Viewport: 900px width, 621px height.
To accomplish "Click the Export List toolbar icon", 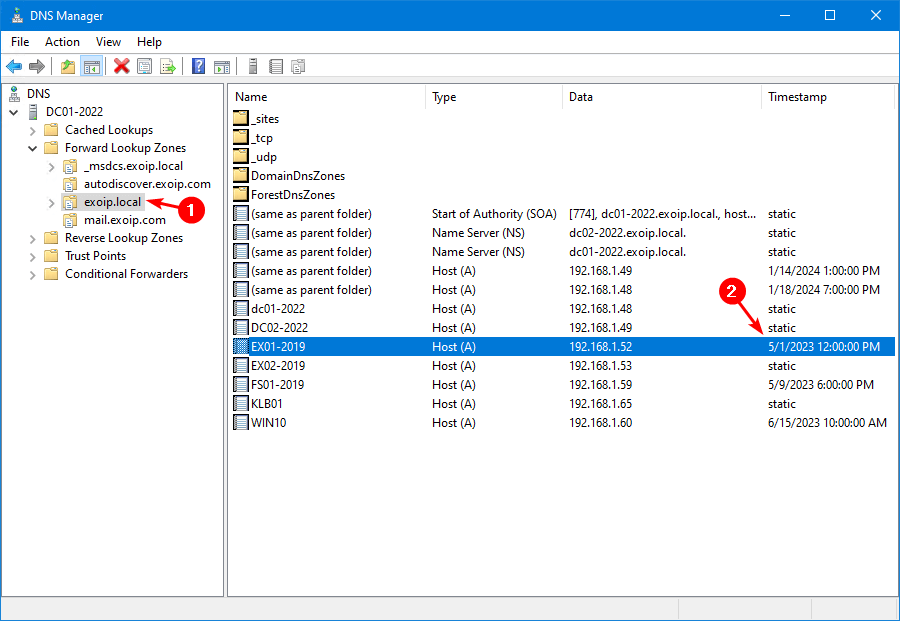I will click(168, 67).
